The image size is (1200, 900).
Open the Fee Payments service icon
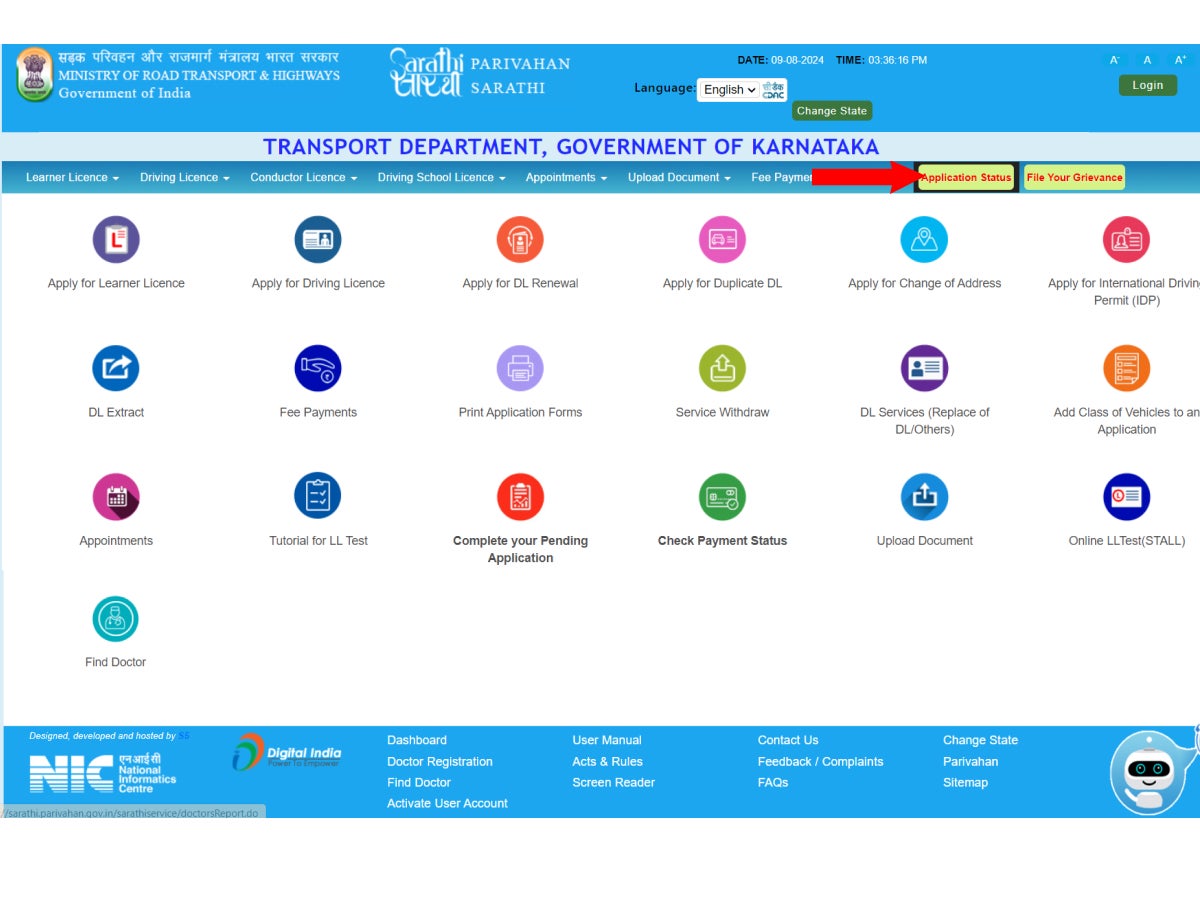click(x=318, y=367)
